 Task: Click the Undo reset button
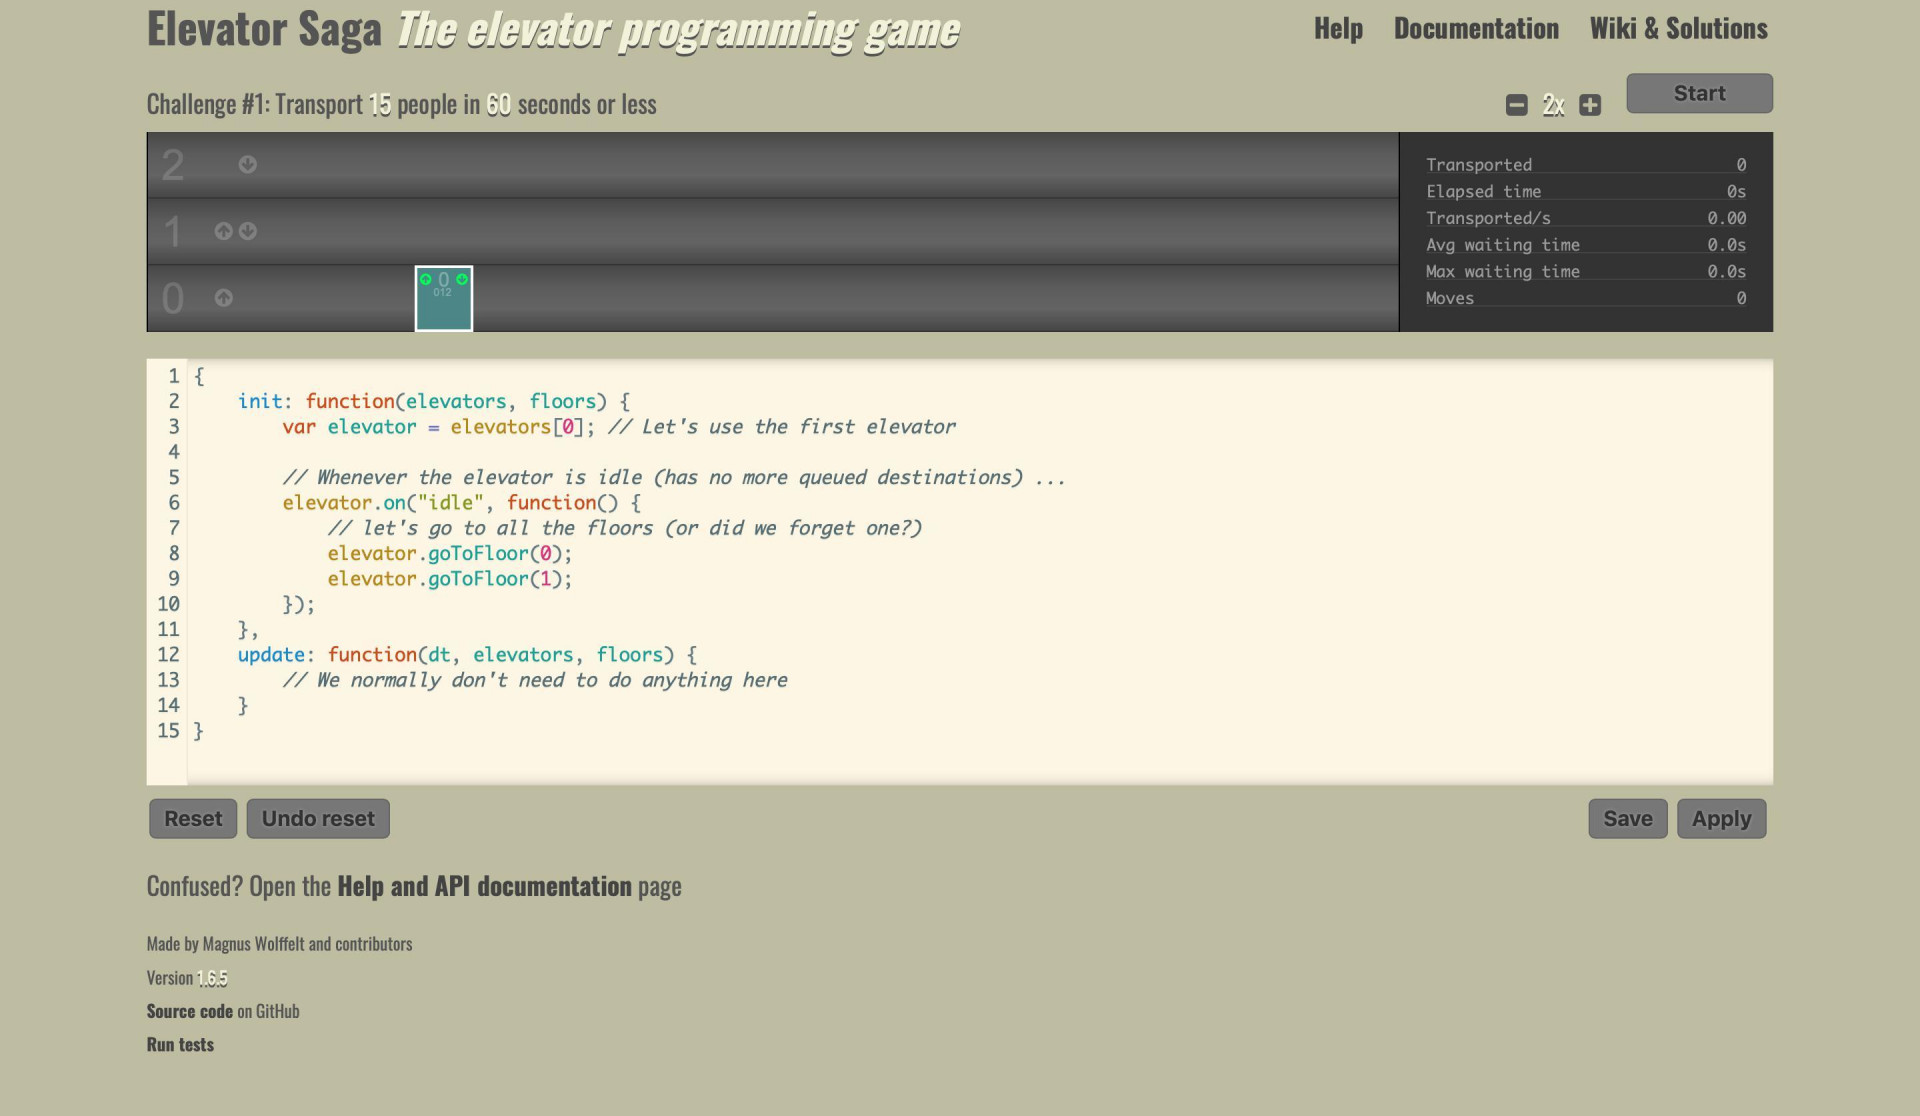pos(318,818)
